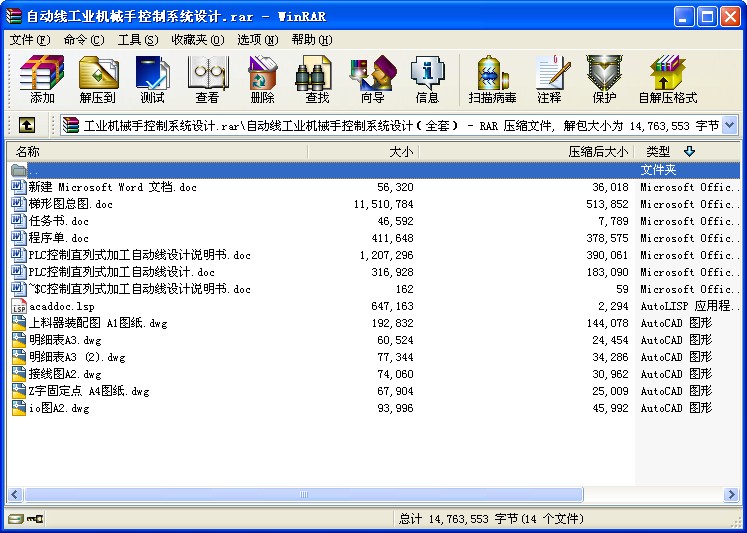This screenshot has width=747, height=533.
Task: Click the 删除 (Delete) toolbar icon
Action: pyautogui.click(x=262, y=79)
